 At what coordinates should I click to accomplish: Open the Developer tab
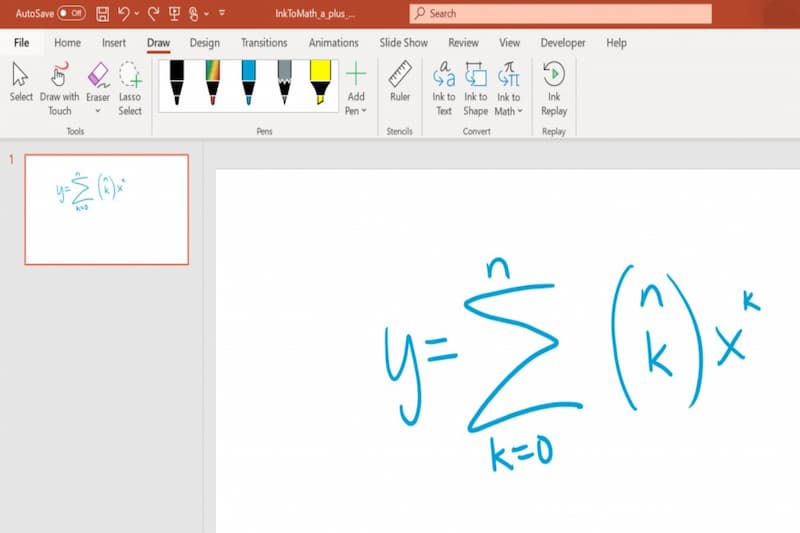563,43
